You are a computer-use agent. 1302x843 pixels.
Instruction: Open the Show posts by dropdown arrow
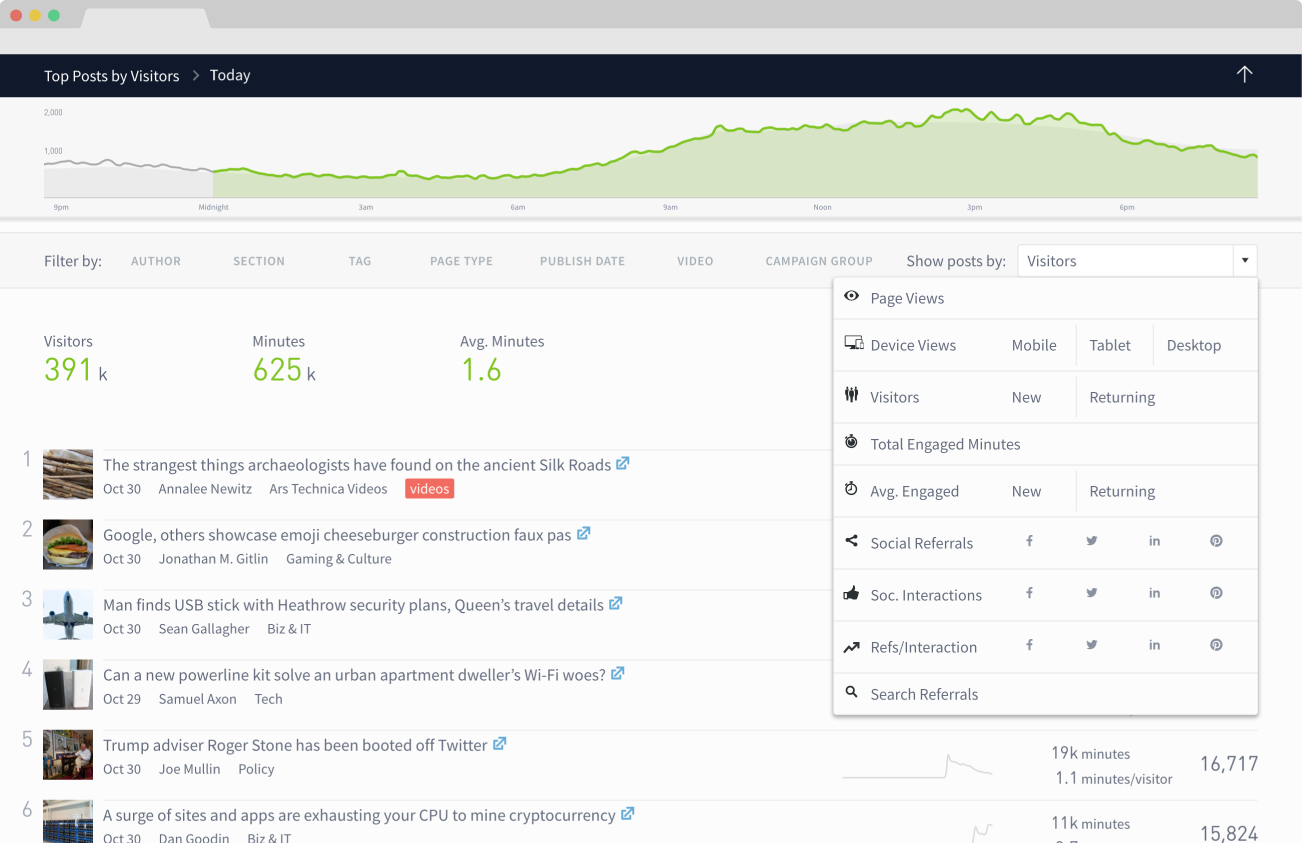pyautogui.click(x=1244, y=260)
